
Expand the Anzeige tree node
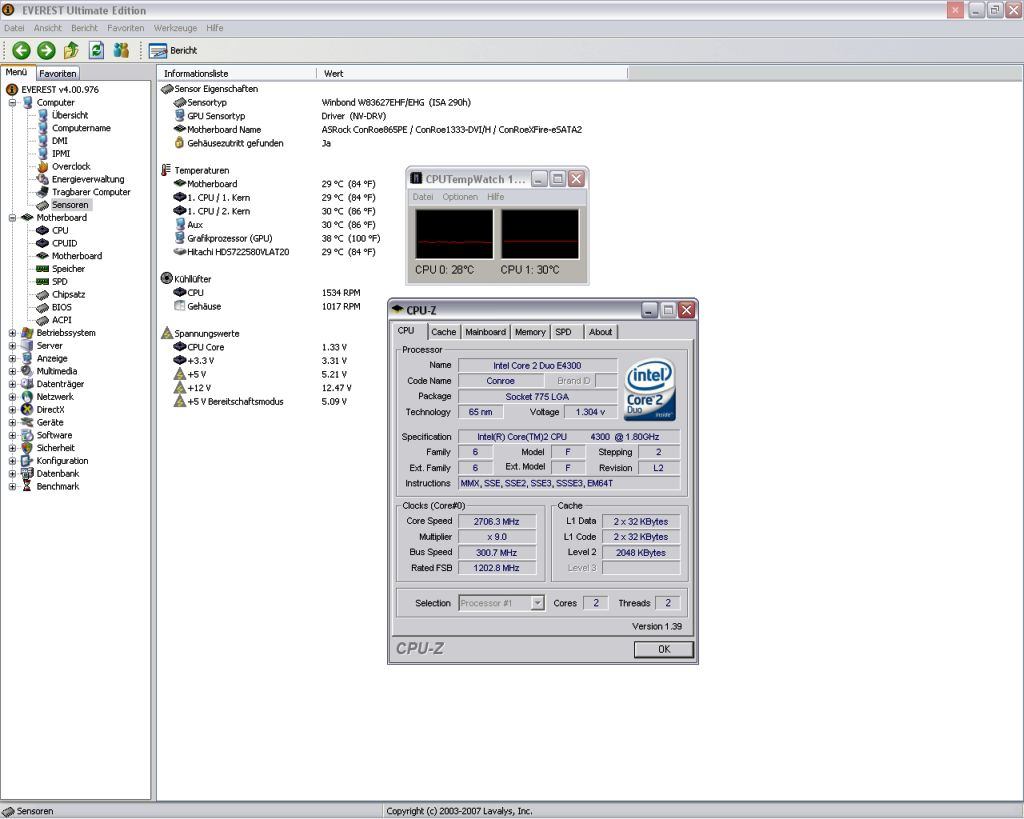[x=12, y=359]
